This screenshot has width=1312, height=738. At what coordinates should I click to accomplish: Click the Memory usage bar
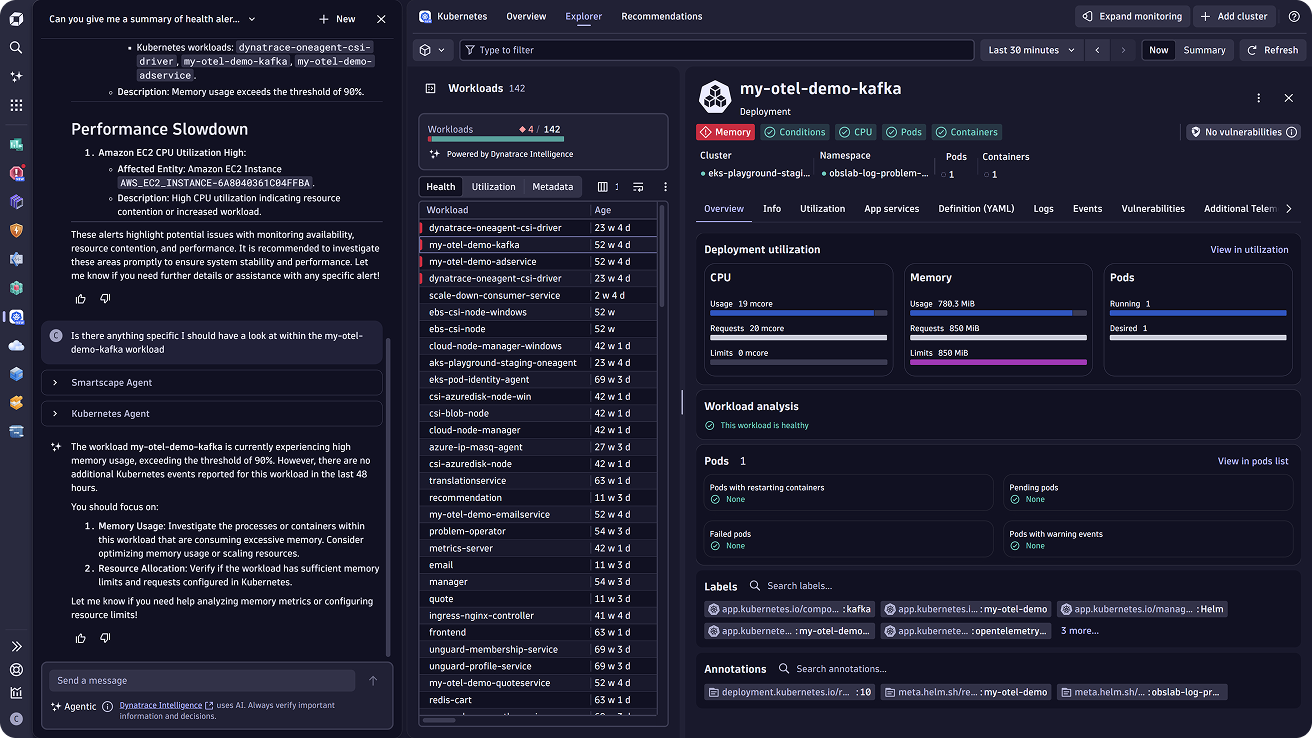click(x=997, y=312)
